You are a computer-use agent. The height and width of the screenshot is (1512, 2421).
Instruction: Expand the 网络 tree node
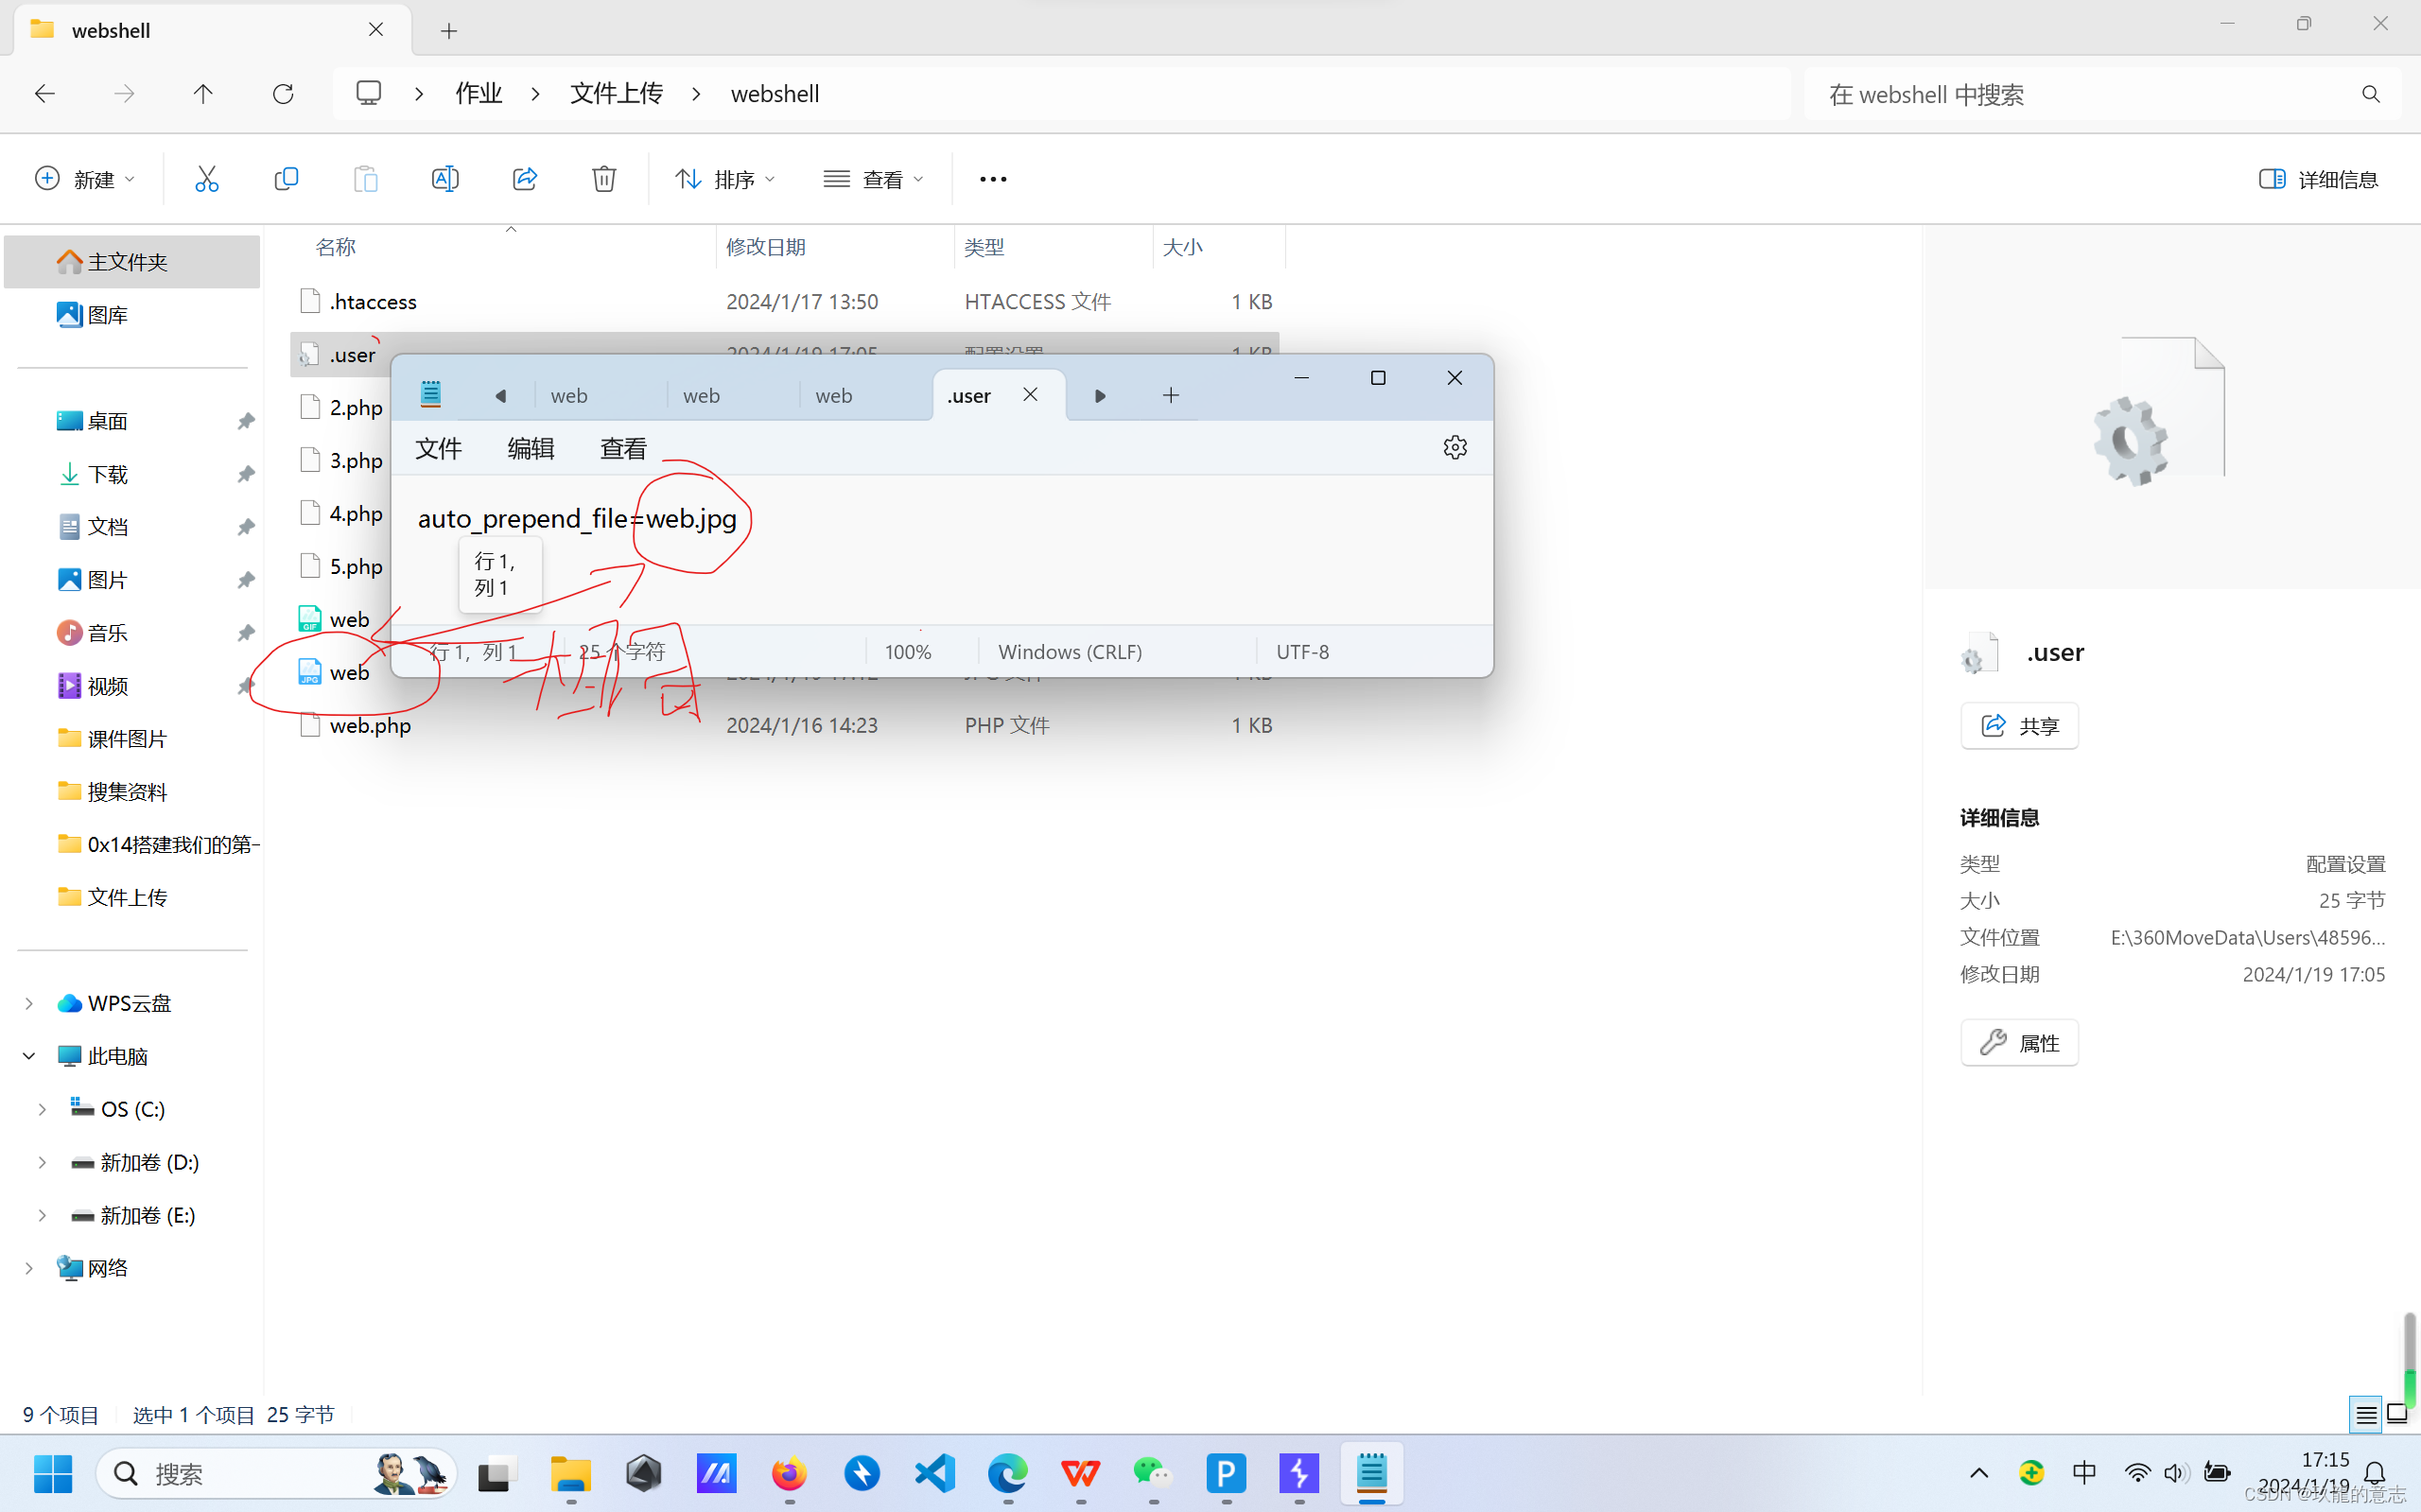pos(29,1268)
